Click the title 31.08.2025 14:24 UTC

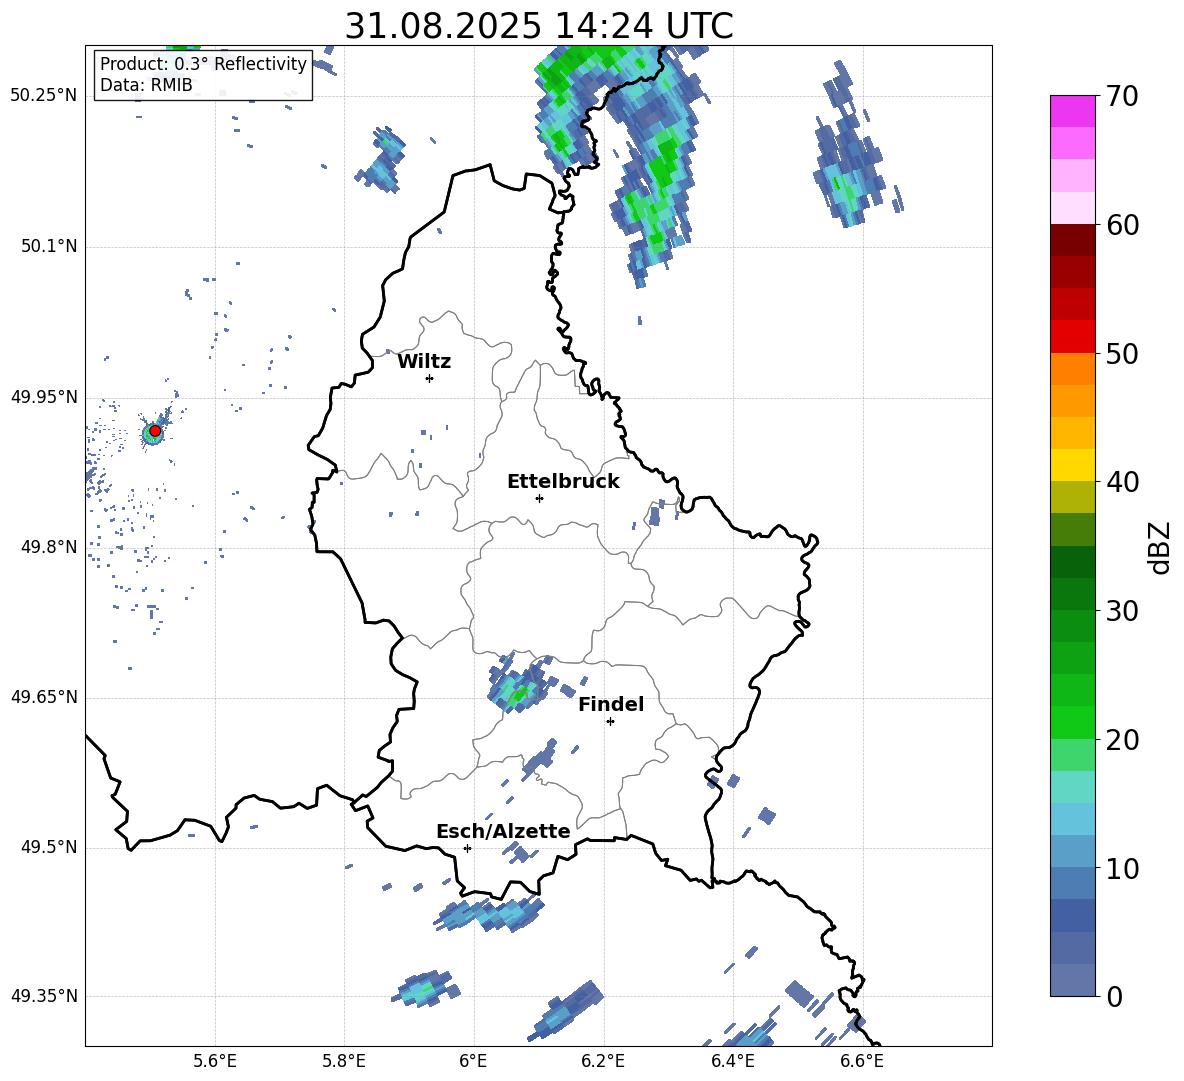(539, 26)
